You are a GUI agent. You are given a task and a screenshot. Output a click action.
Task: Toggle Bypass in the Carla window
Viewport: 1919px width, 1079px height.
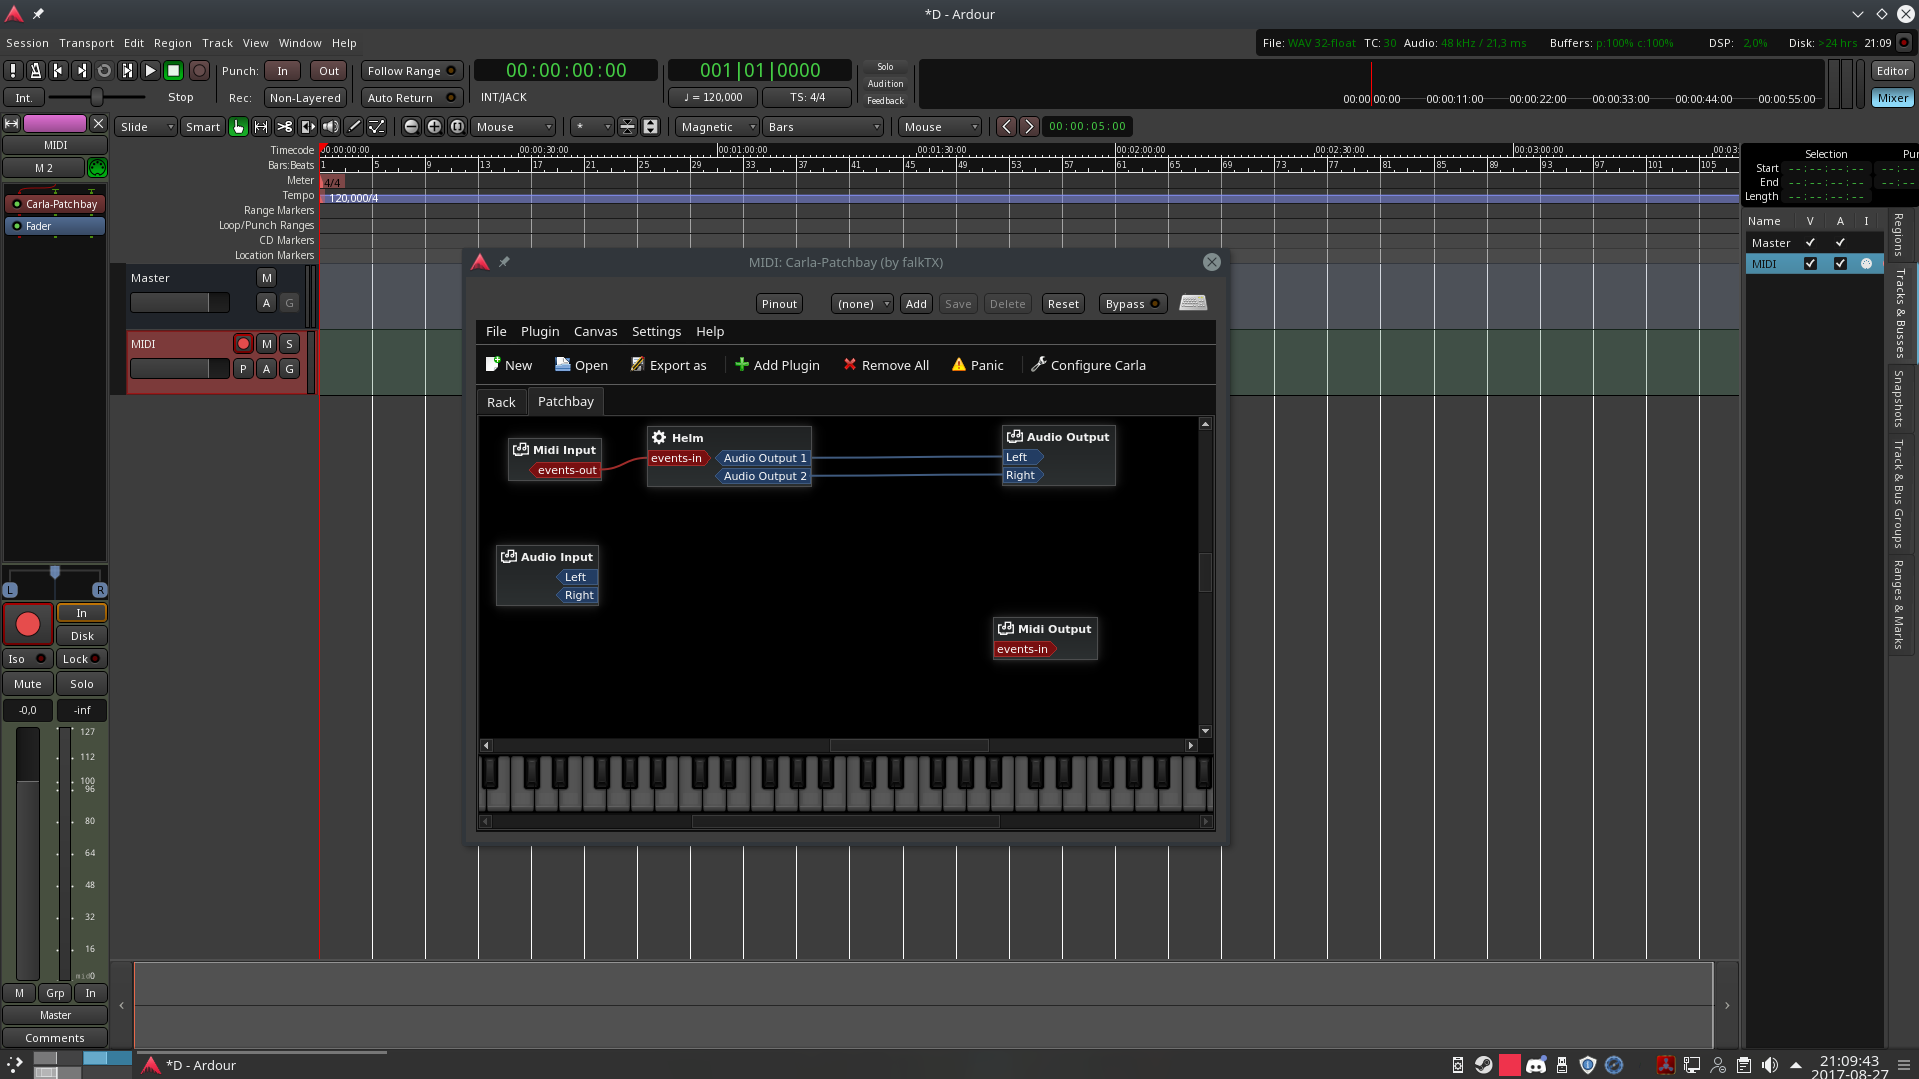1131,303
